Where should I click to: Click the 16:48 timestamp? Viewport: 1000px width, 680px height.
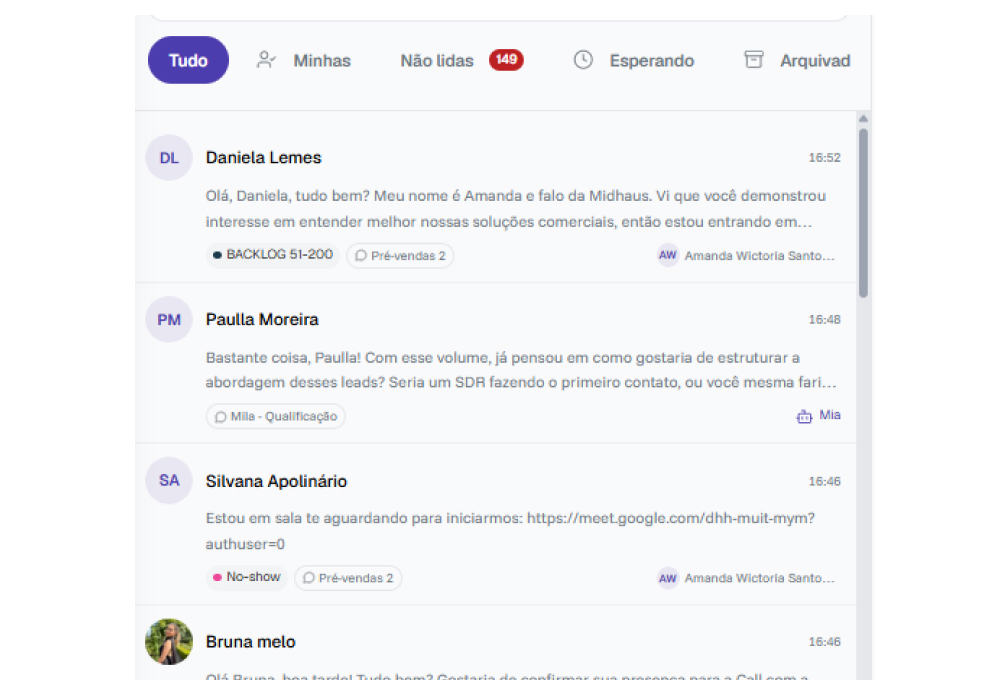pyautogui.click(x=825, y=320)
